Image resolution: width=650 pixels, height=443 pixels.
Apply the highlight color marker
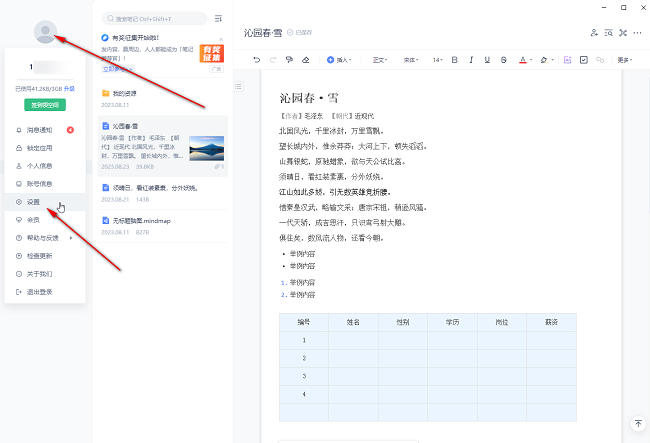click(544, 60)
